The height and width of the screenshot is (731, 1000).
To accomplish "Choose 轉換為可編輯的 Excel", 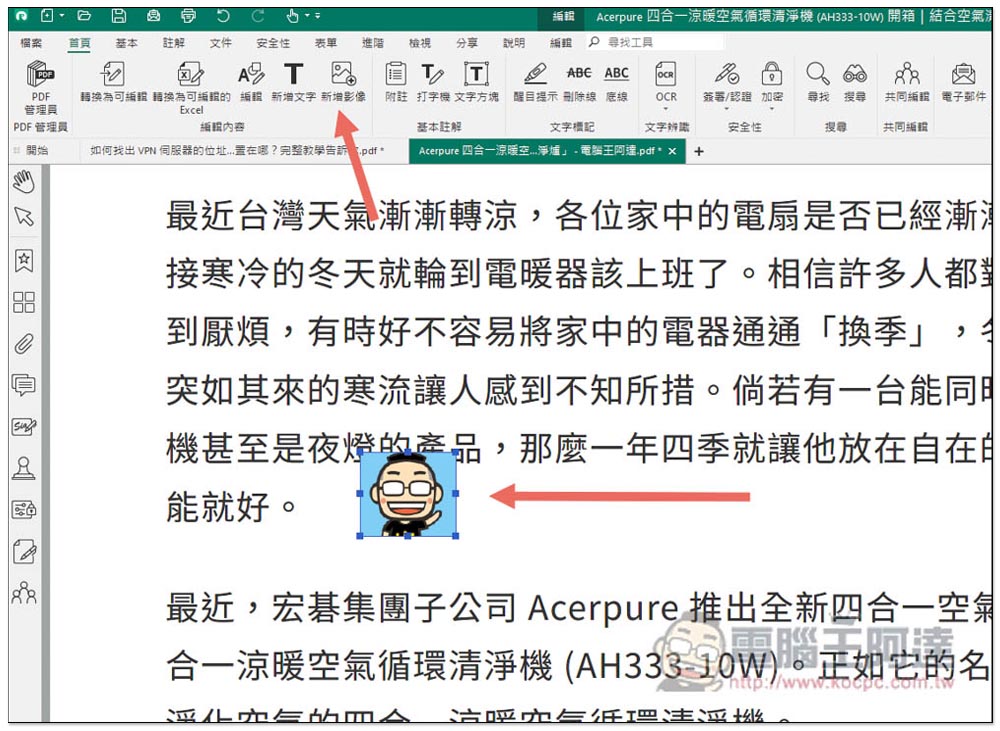I will (x=191, y=87).
